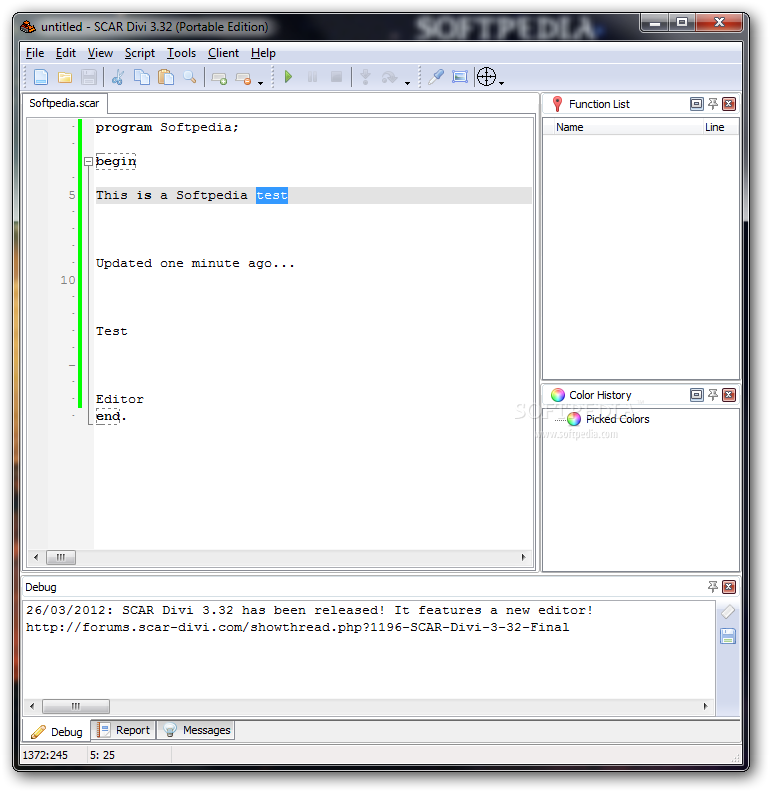Collapse the begin code block fold marker
The width and height of the screenshot is (770, 792).
[x=88, y=162]
